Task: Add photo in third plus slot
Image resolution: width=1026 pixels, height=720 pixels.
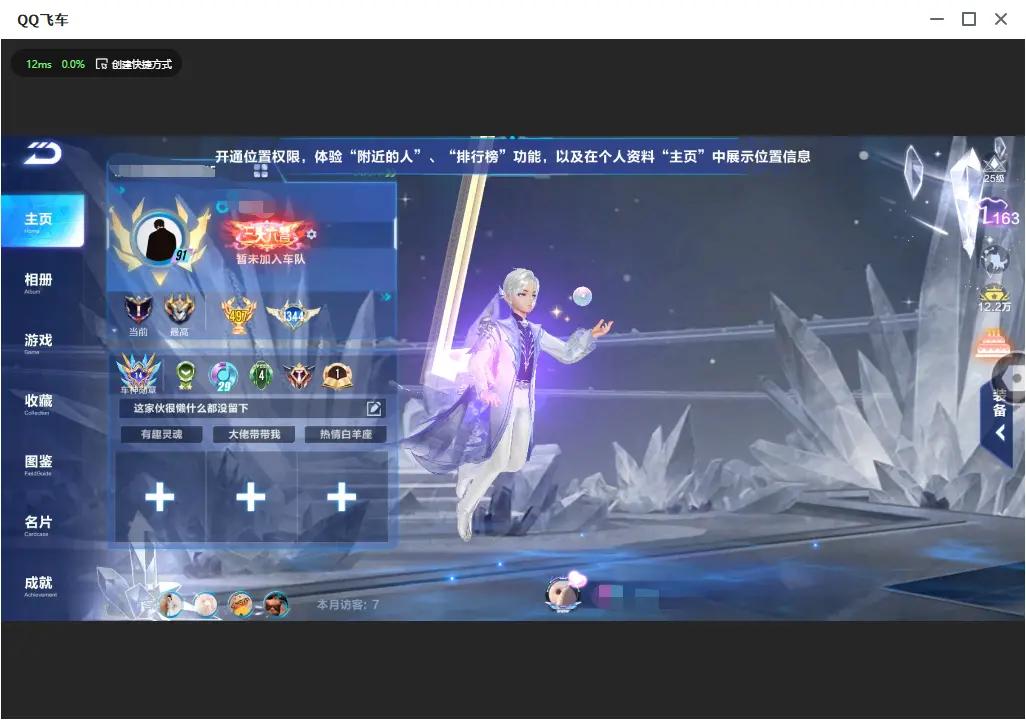Action: pos(342,497)
